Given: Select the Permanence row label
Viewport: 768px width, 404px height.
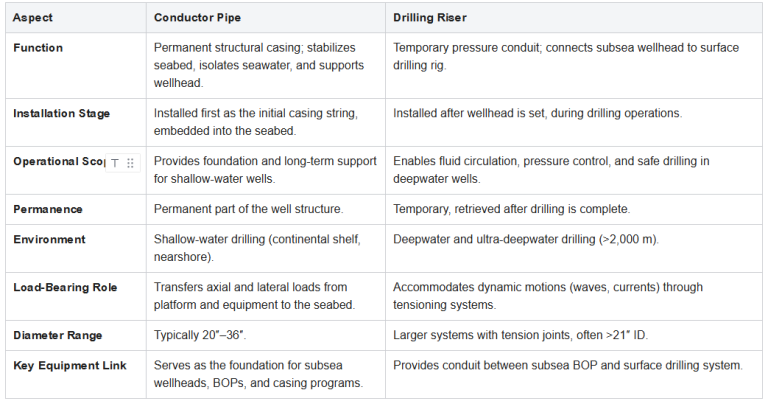Looking at the screenshot, I should (x=48, y=209).
